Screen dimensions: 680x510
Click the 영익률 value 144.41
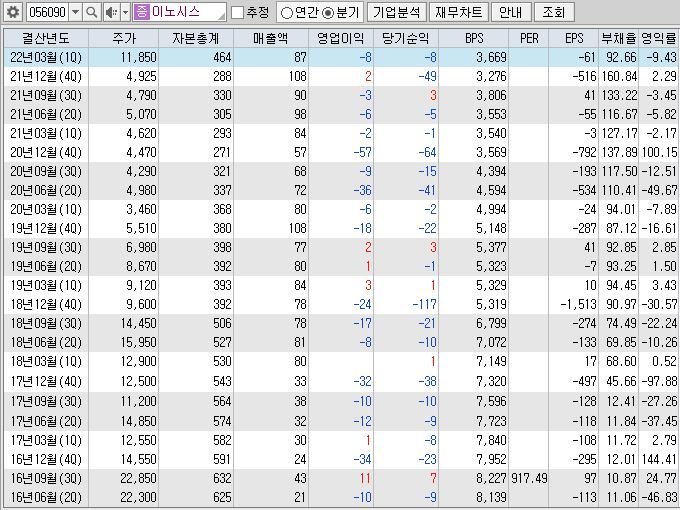click(659, 459)
